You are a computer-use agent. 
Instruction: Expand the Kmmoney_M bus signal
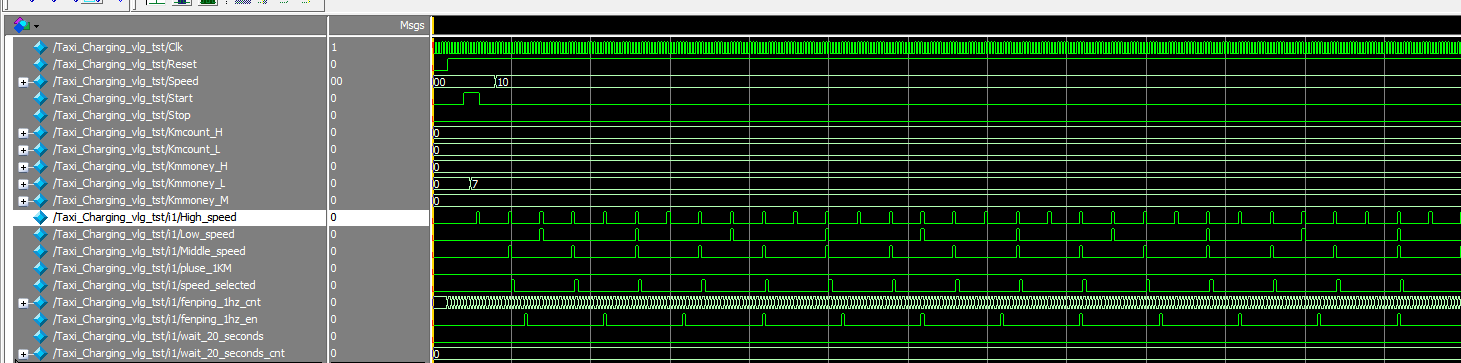(23, 201)
